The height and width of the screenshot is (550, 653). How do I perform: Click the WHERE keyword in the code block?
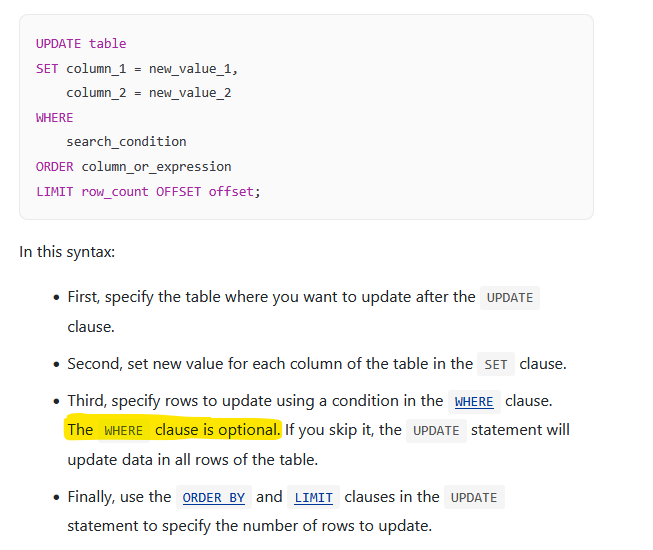[x=55, y=118]
